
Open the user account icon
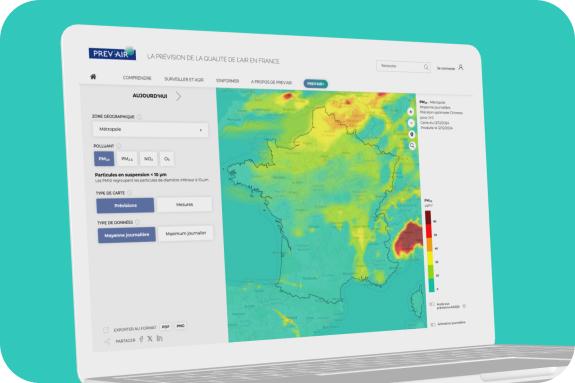click(x=461, y=68)
